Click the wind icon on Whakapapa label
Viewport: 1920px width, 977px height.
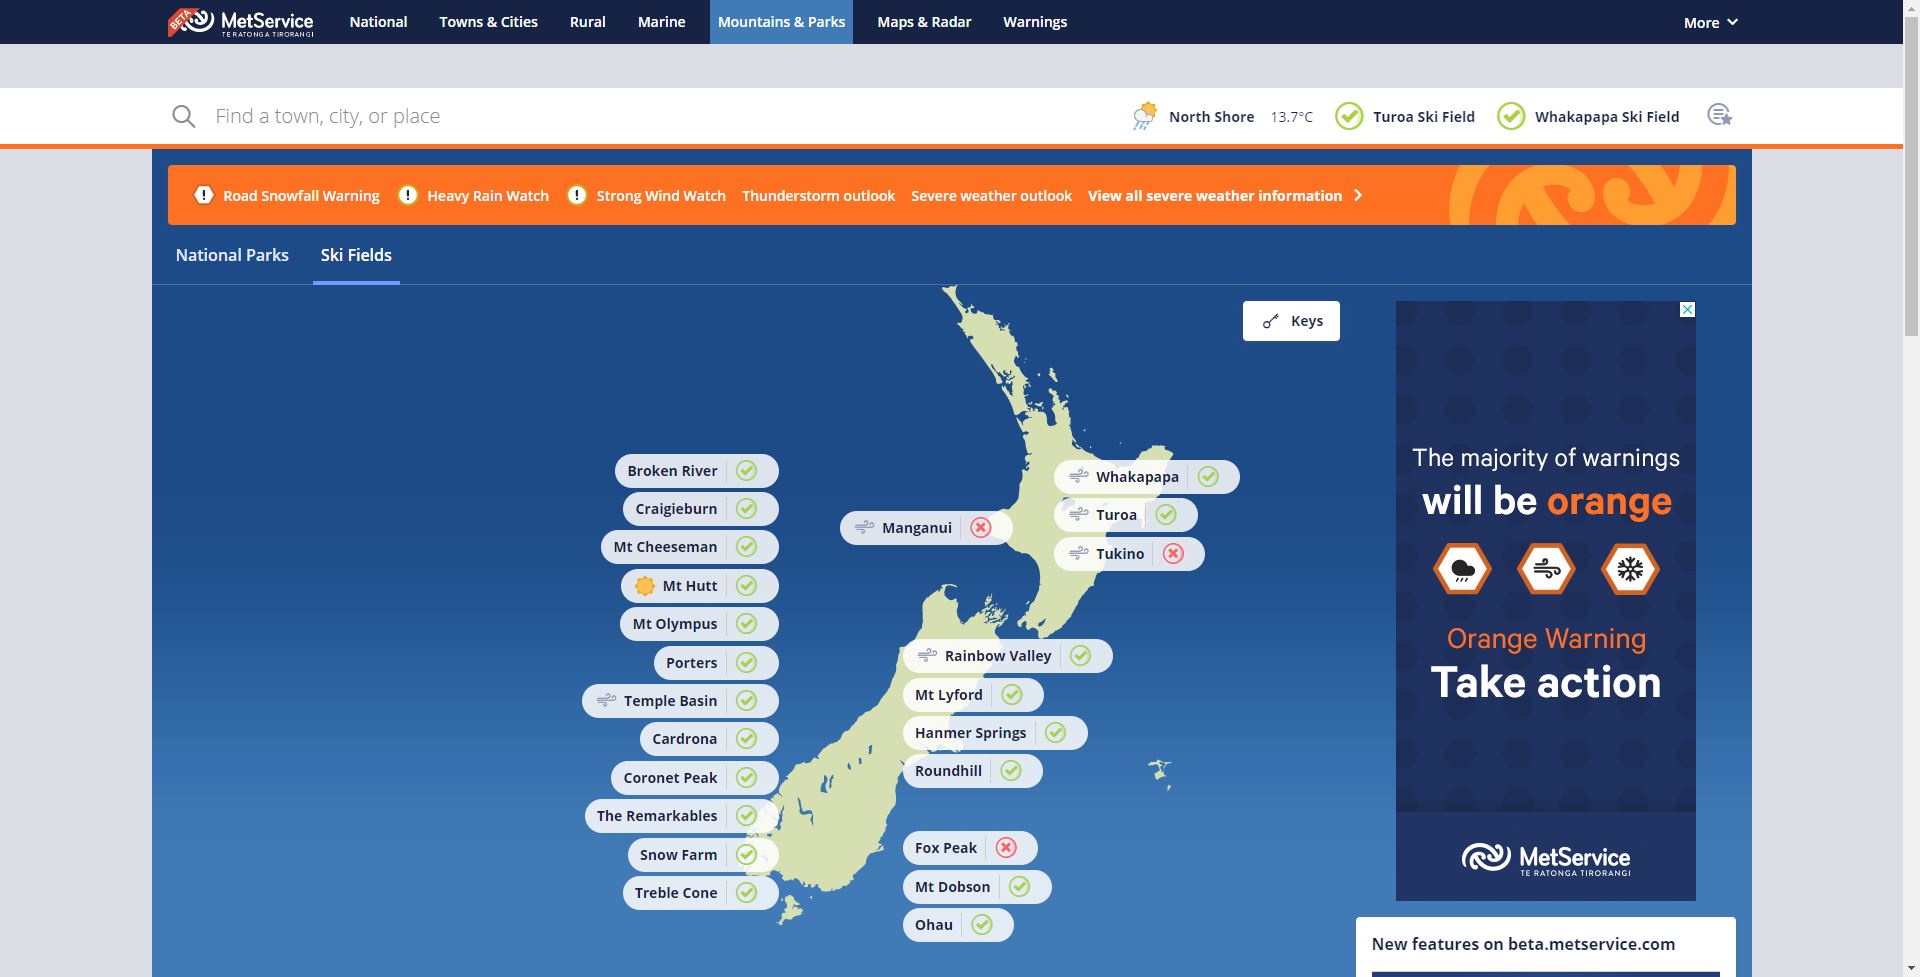pos(1077,476)
